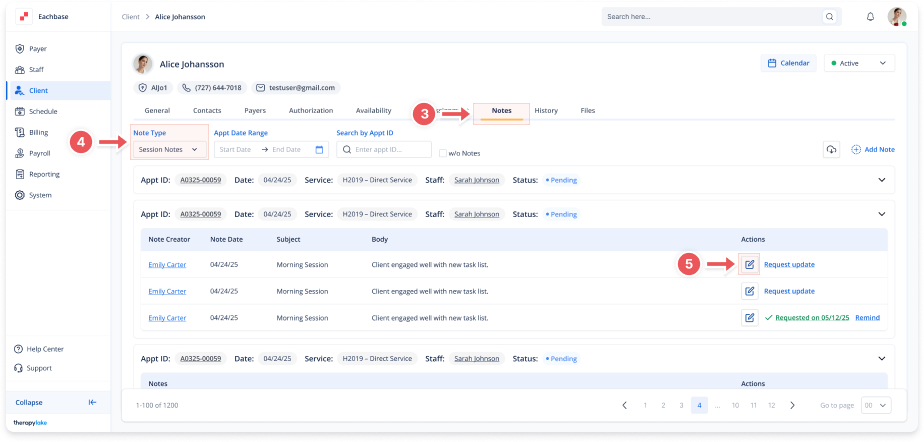This screenshot has height=442, width=924.
Task: Open calendar picker icon in Appt Date Range
Action: click(320, 149)
